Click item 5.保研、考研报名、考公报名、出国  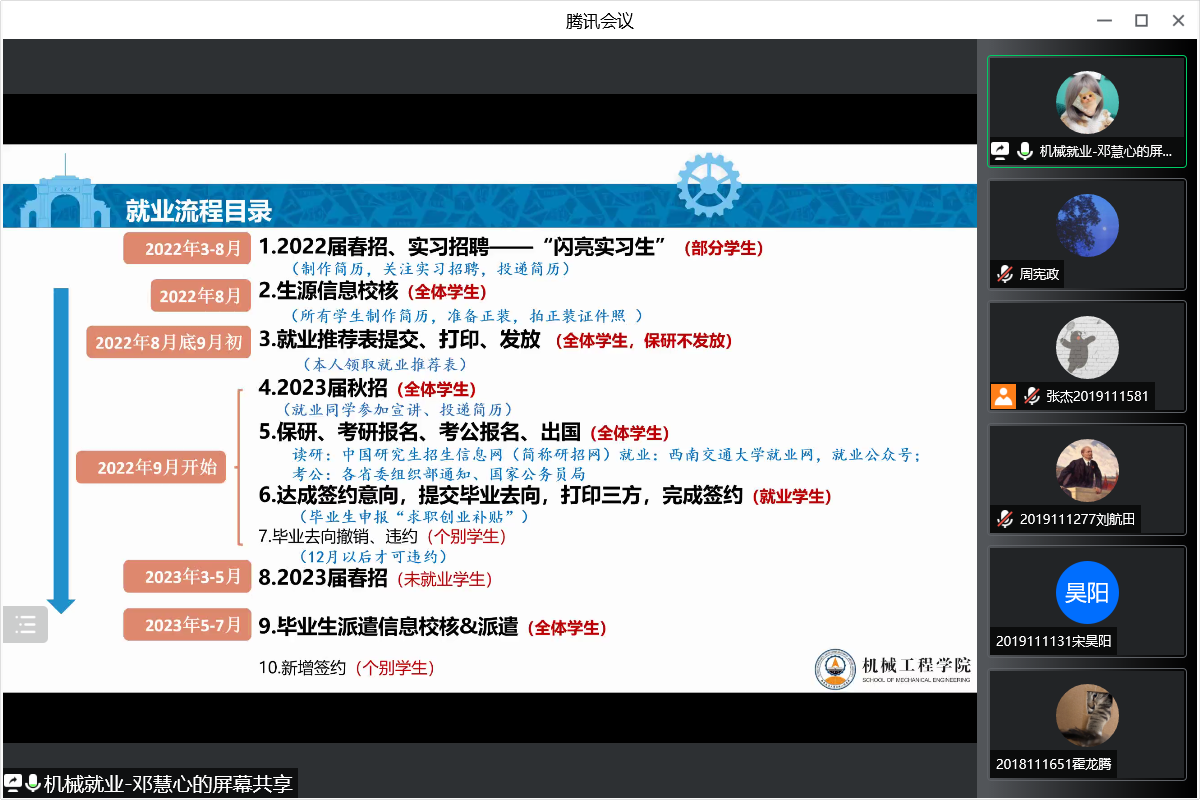(x=420, y=432)
